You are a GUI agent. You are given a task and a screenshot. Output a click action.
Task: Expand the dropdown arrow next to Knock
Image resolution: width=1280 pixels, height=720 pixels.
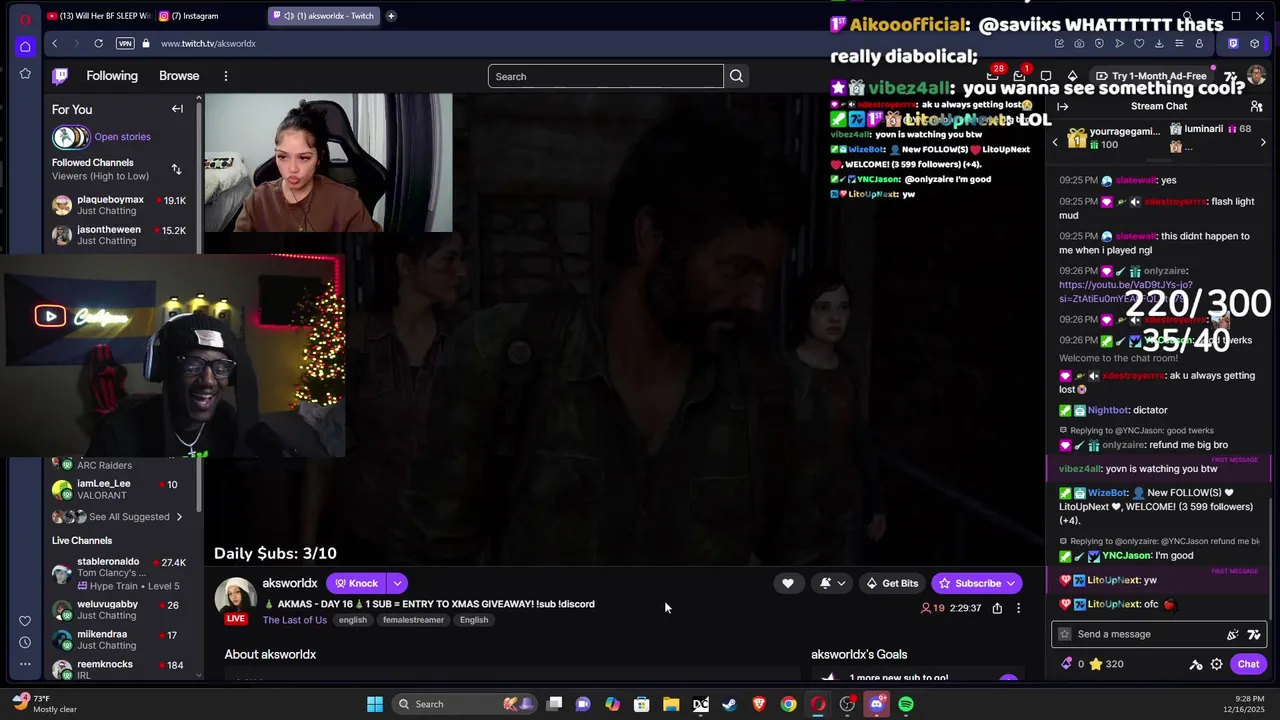397,583
